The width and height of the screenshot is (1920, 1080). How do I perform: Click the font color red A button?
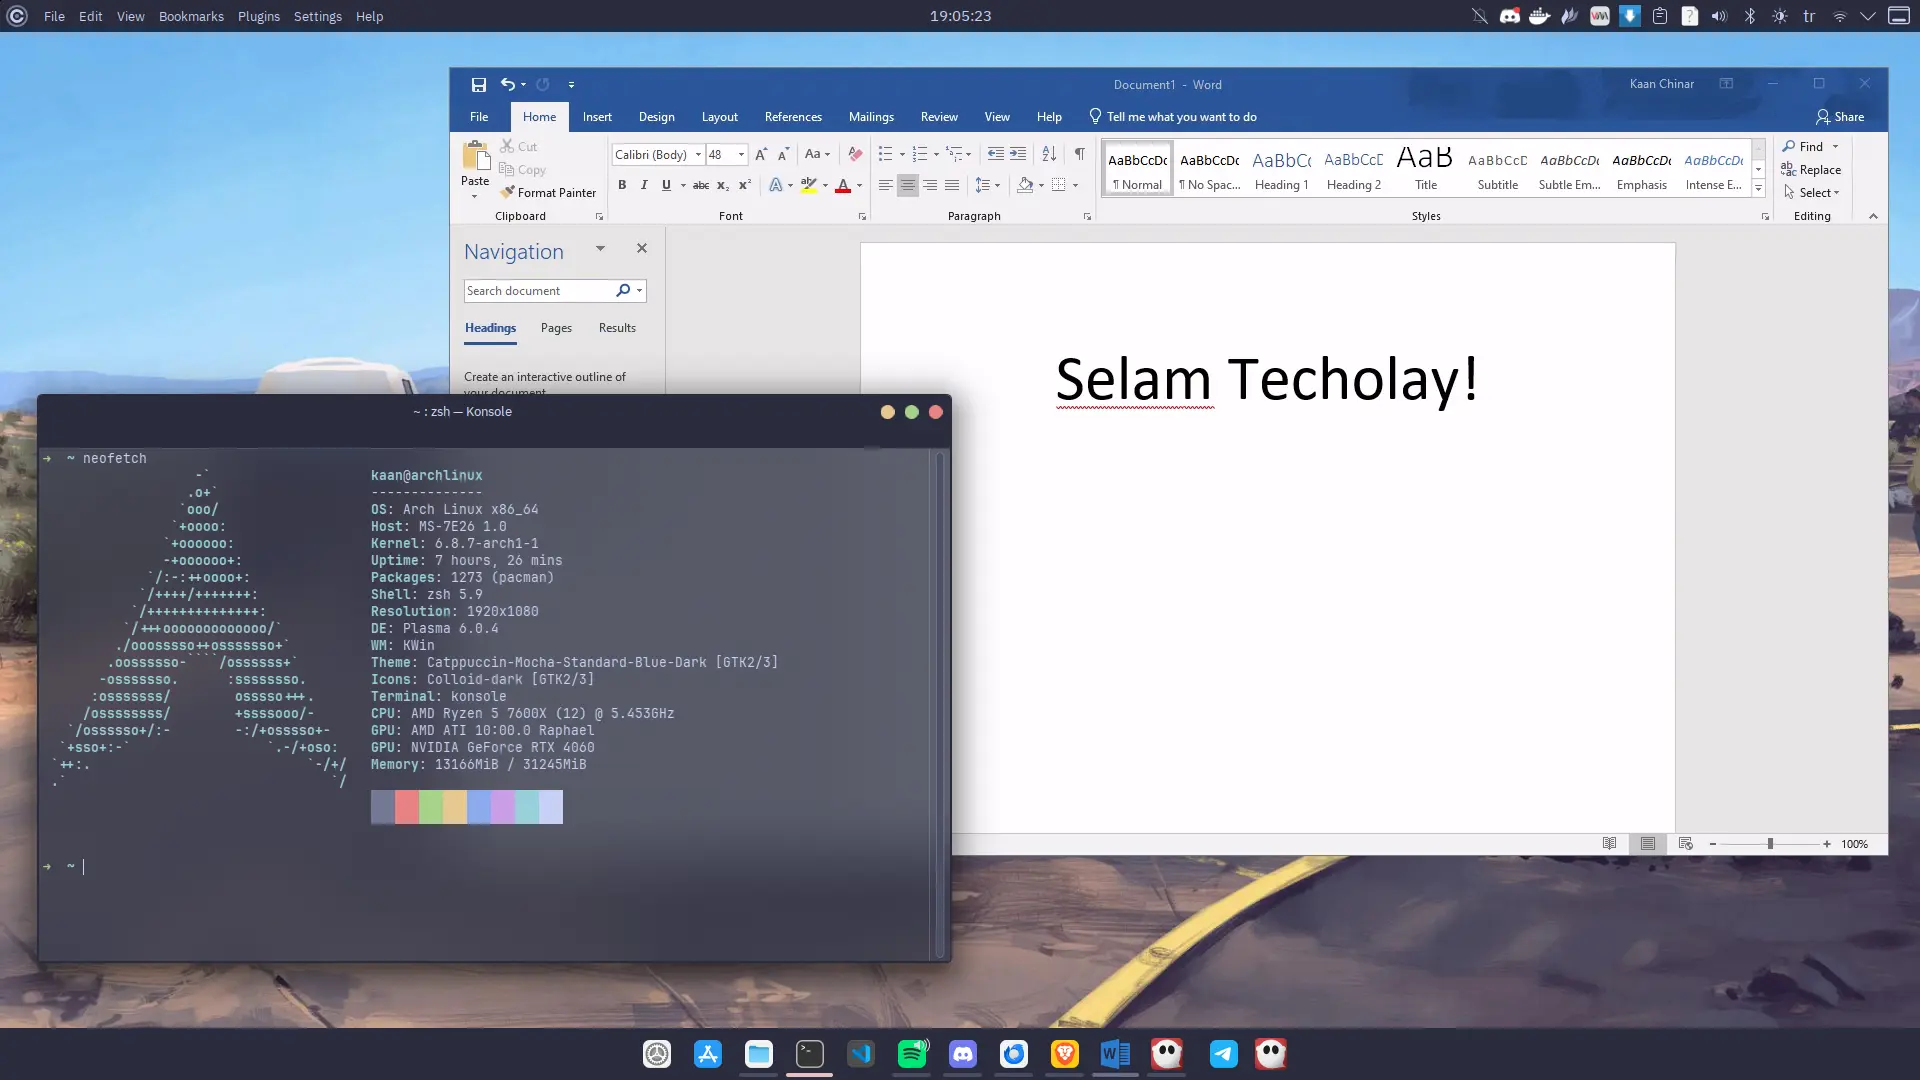tap(843, 185)
